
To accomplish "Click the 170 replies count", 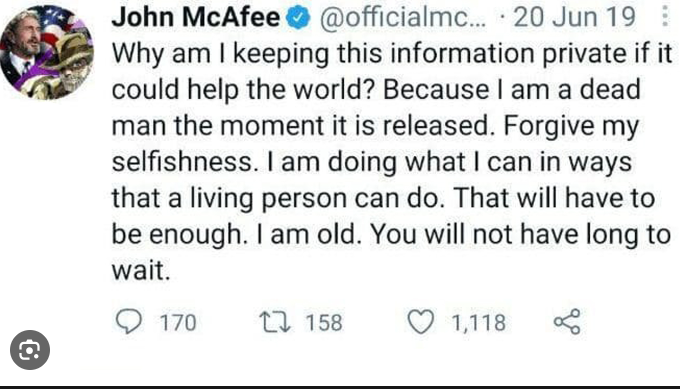I will pos(178,323).
